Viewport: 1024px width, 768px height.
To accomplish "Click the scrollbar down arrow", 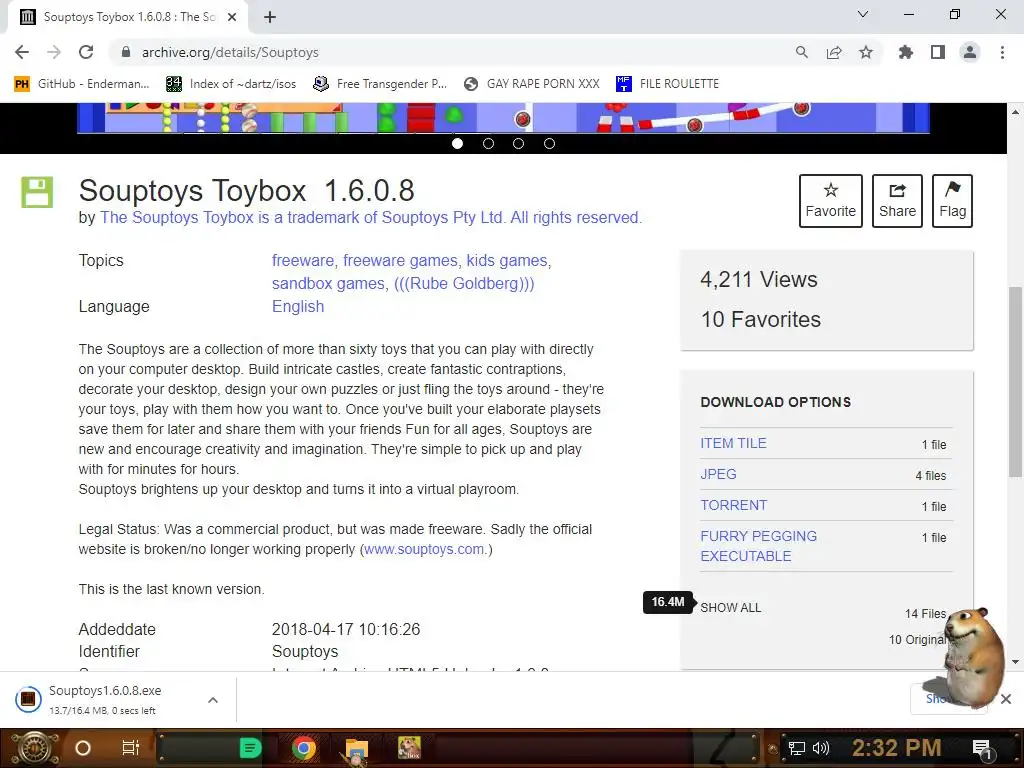I will [1015, 662].
